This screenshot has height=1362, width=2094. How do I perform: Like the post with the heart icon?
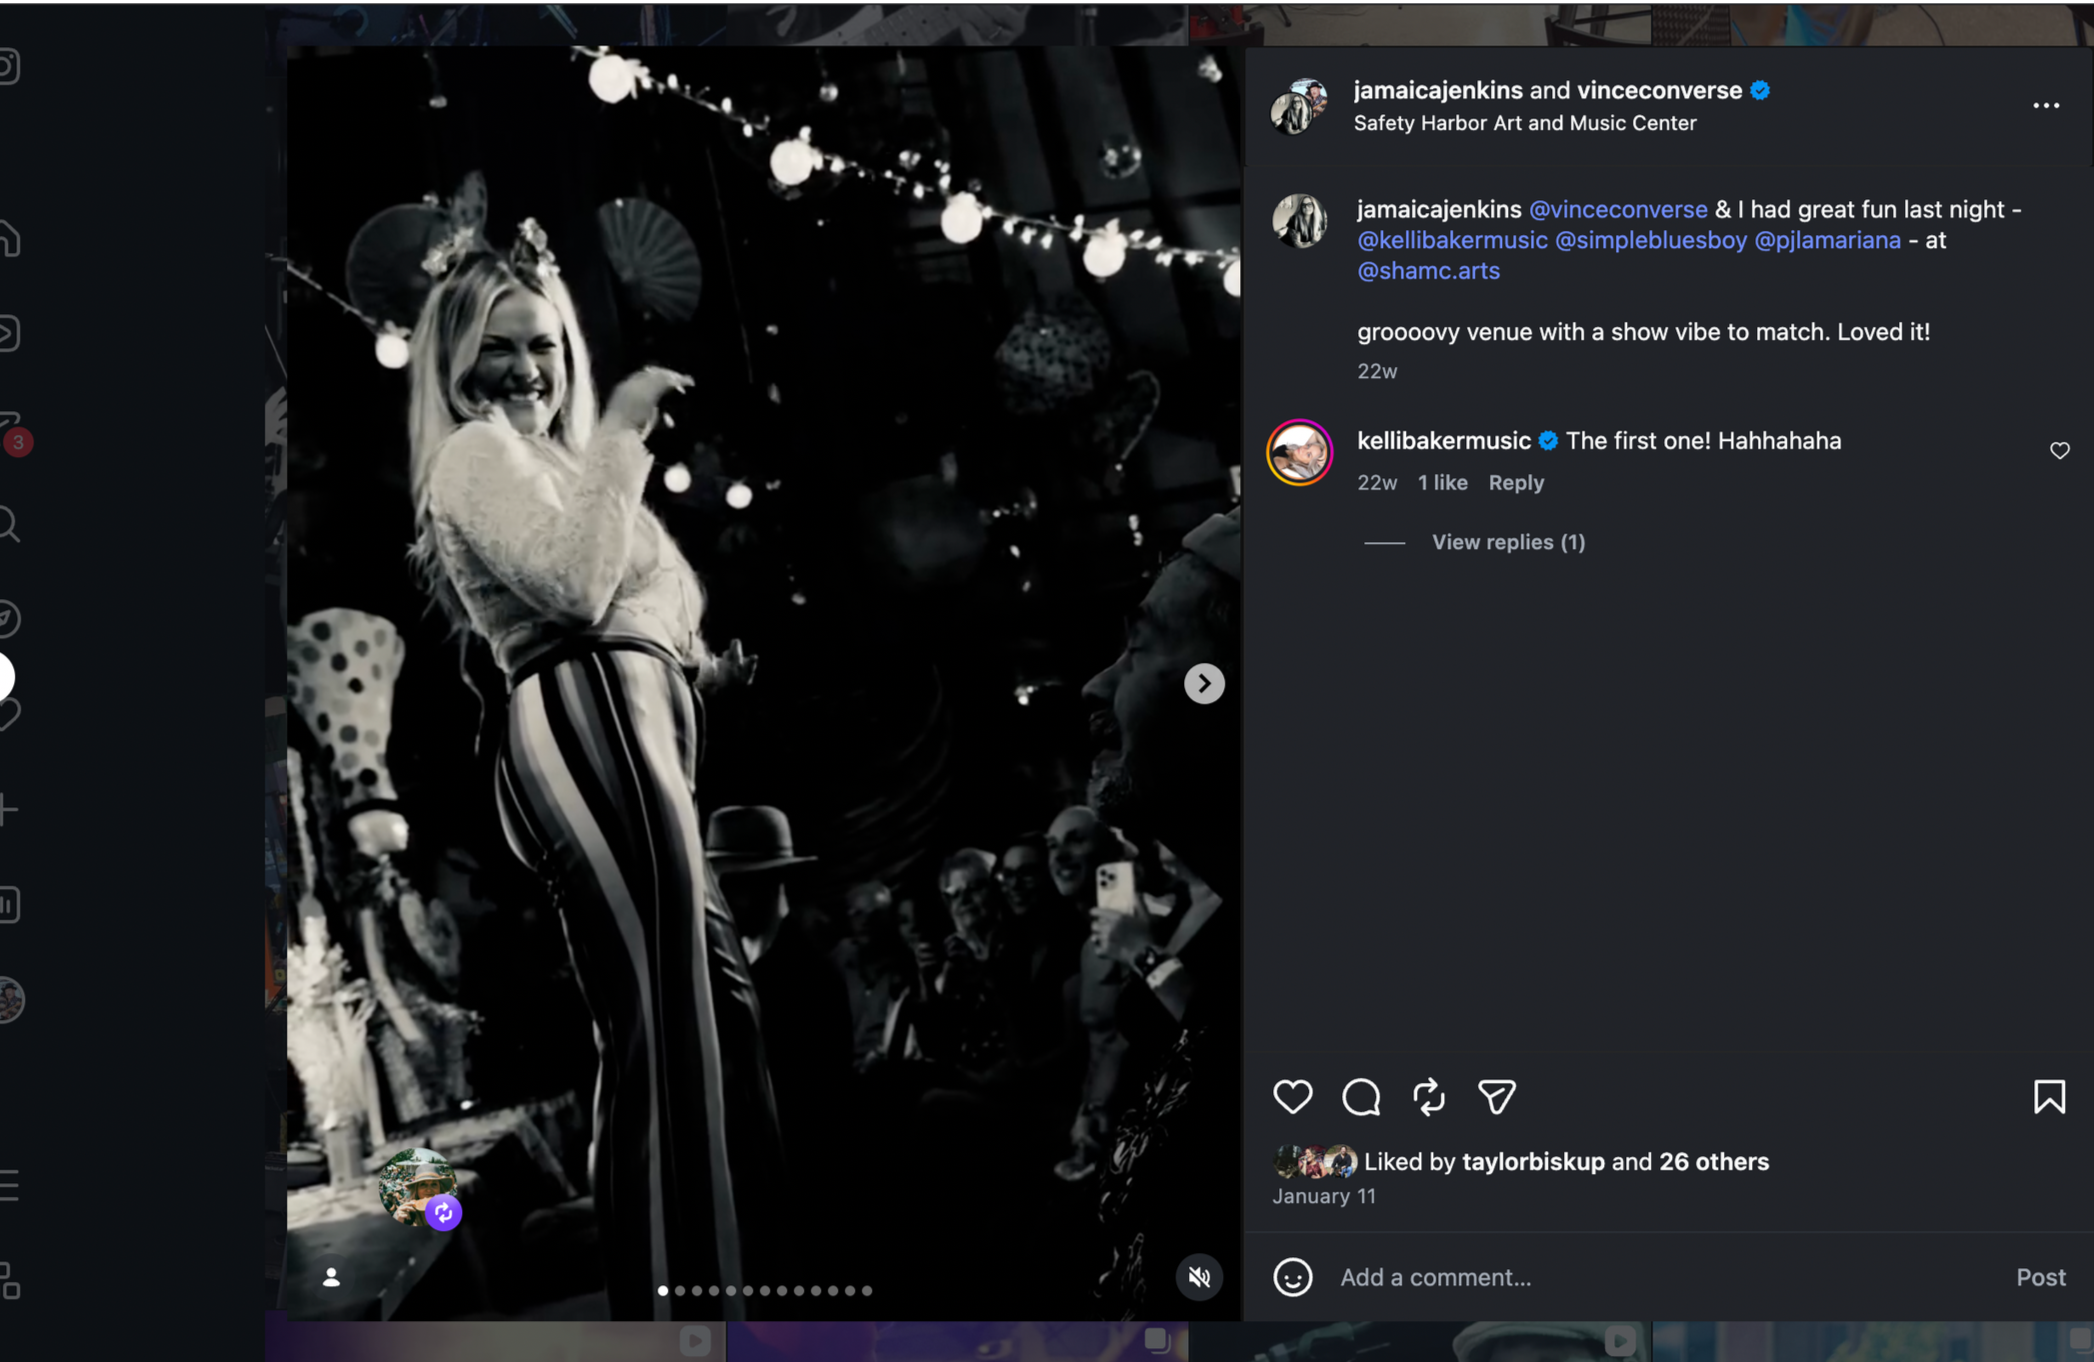click(1292, 1096)
